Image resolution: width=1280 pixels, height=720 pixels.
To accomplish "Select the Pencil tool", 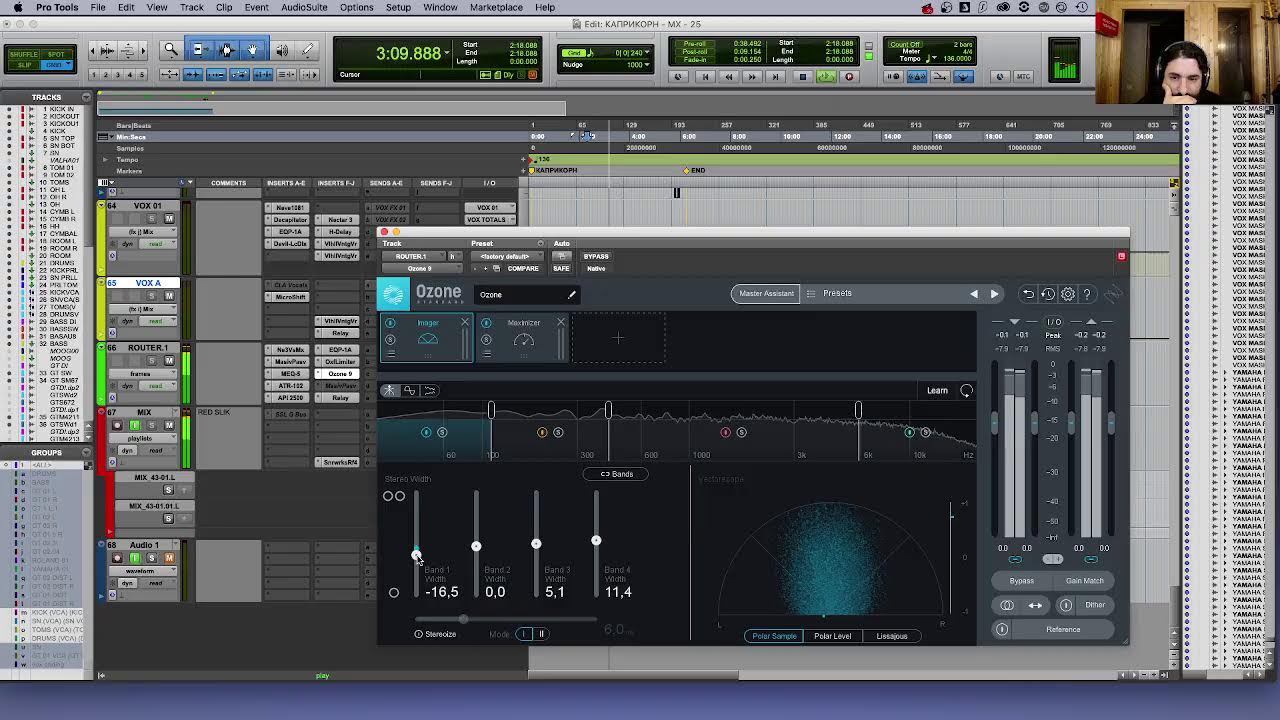I will click(308, 49).
